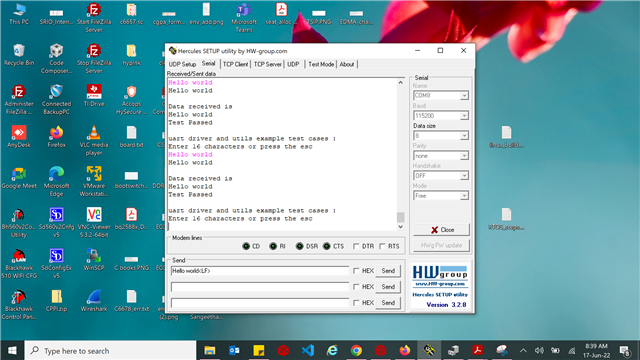Open Recycle Bin on the desktop

(x=19, y=54)
